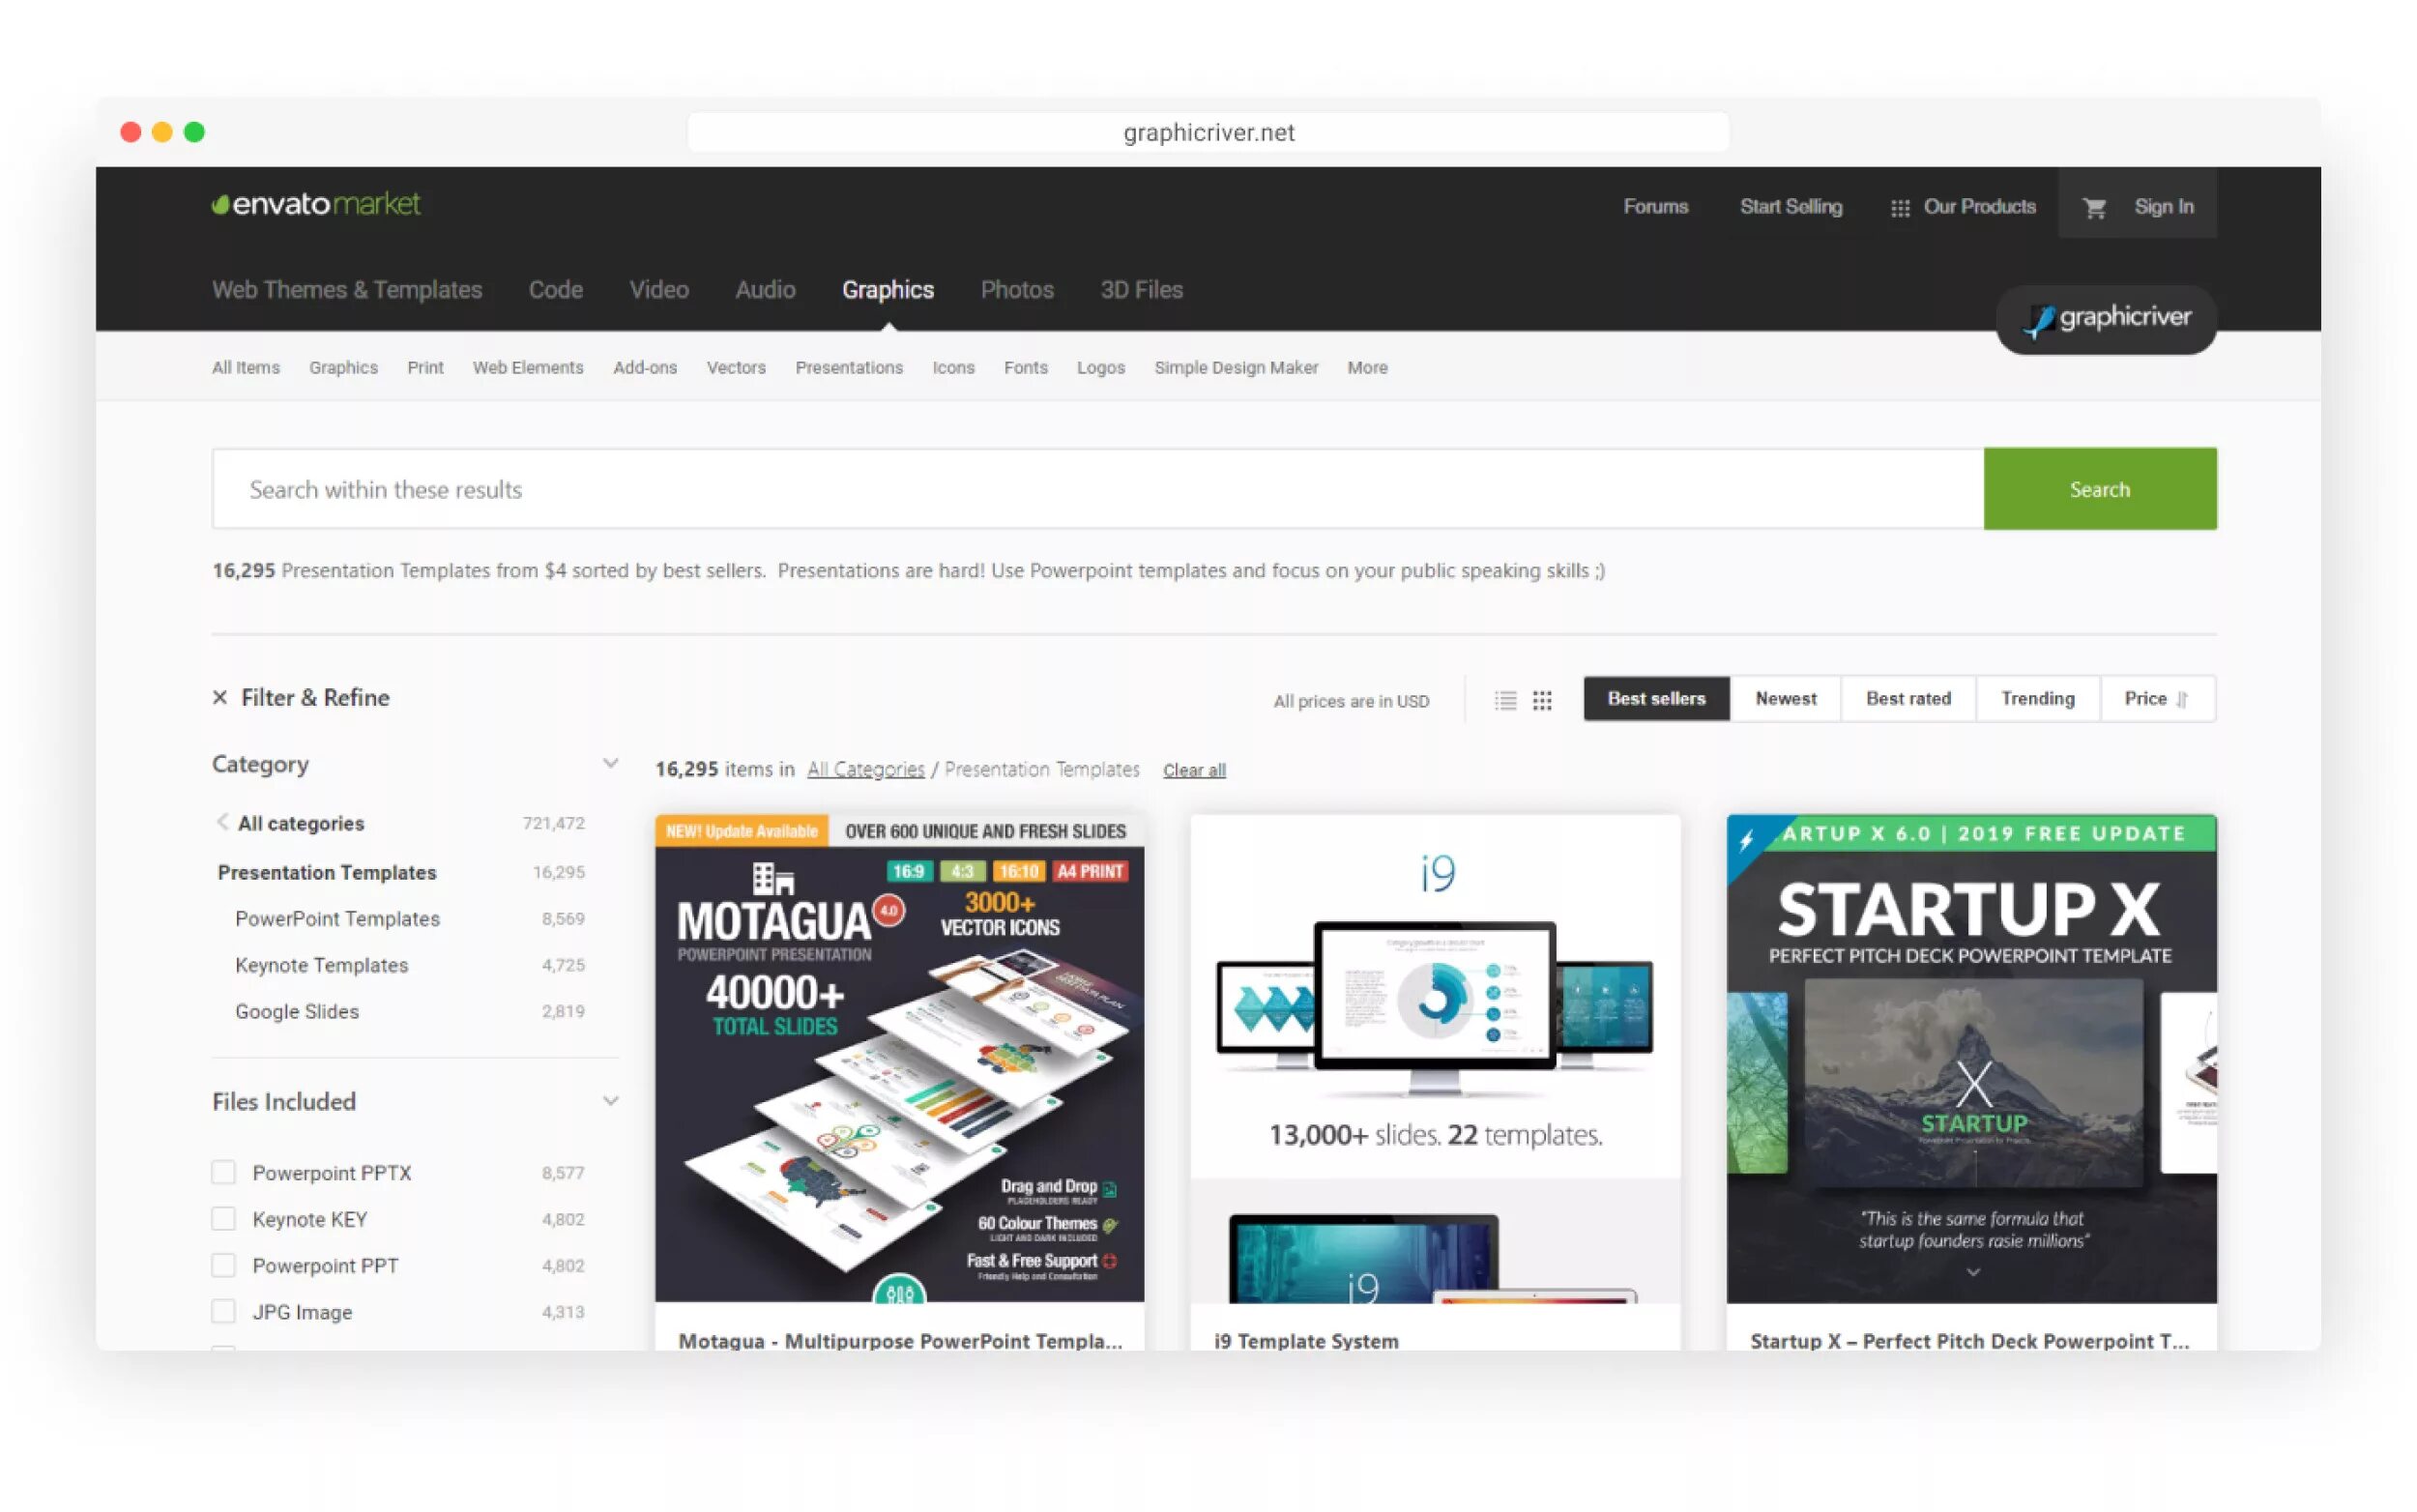Image resolution: width=2417 pixels, height=1512 pixels.
Task: Enable the Keynote KEY checkbox filter
Action: point(223,1217)
